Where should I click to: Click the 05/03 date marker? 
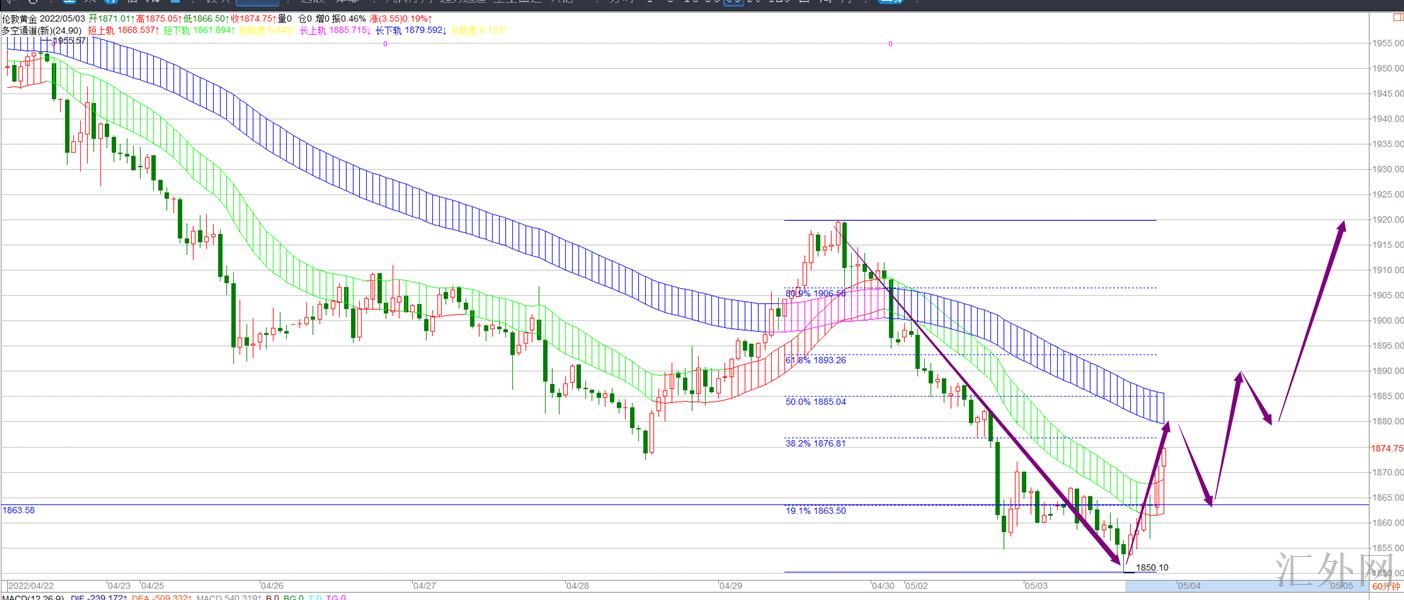pos(1035,586)
